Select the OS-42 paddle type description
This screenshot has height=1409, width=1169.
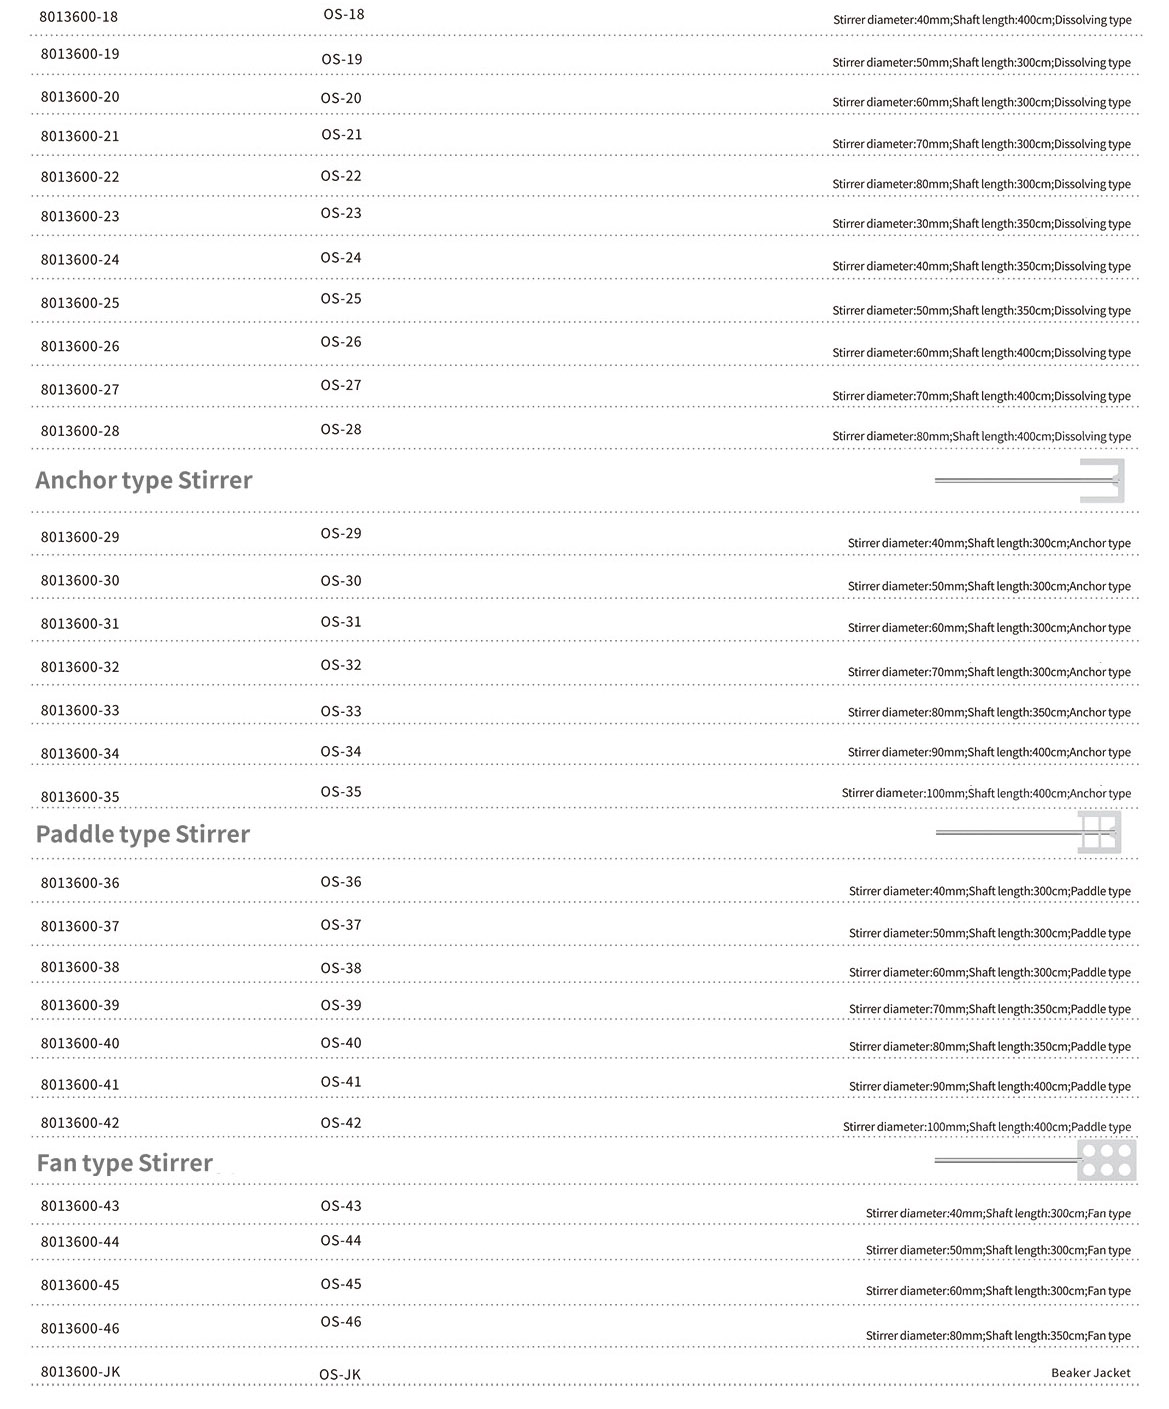pos(986,1127)
